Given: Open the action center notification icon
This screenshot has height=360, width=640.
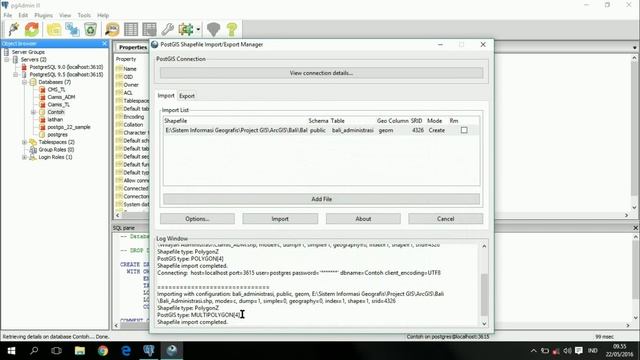Looking at the screenshot, I should tap(579, 351).
